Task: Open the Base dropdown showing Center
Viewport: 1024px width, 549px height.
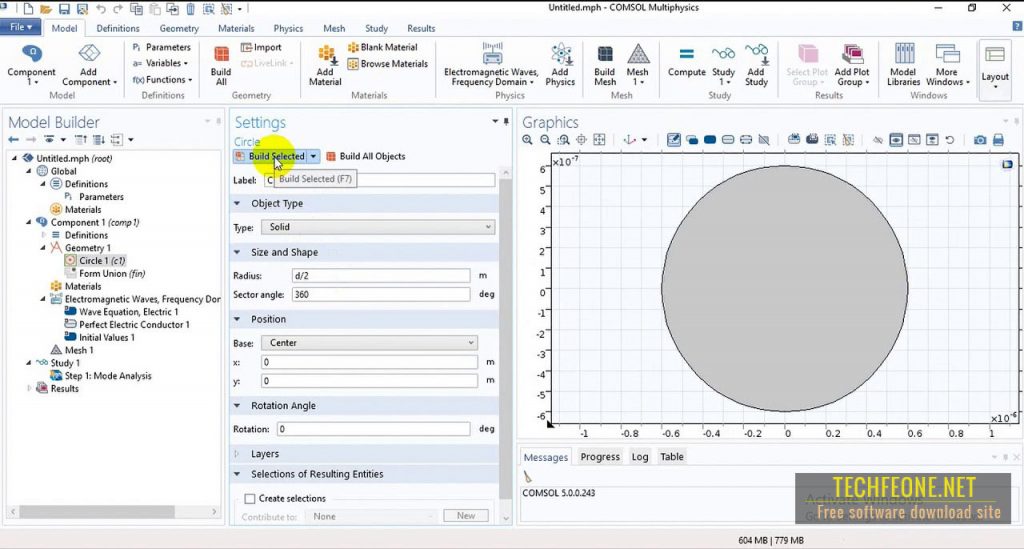Action: coord(369,343)
